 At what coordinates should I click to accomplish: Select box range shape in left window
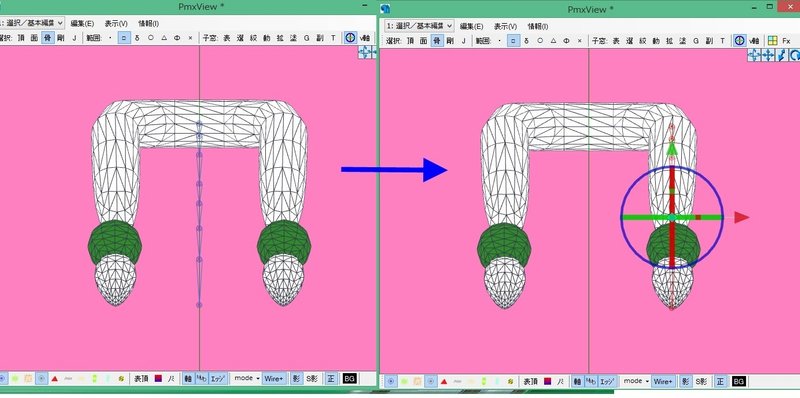[x=124, y=38]
